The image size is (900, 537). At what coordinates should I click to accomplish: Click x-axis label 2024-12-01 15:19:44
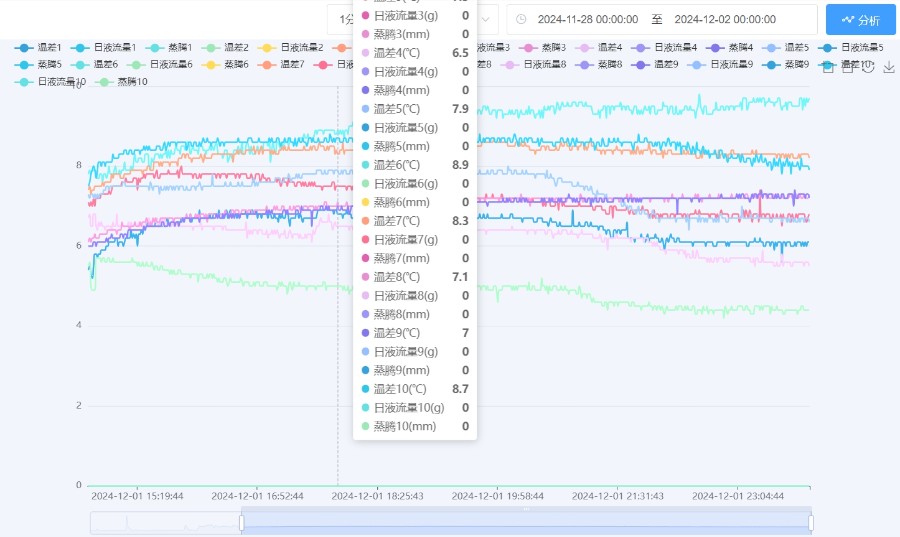[137, 496]
